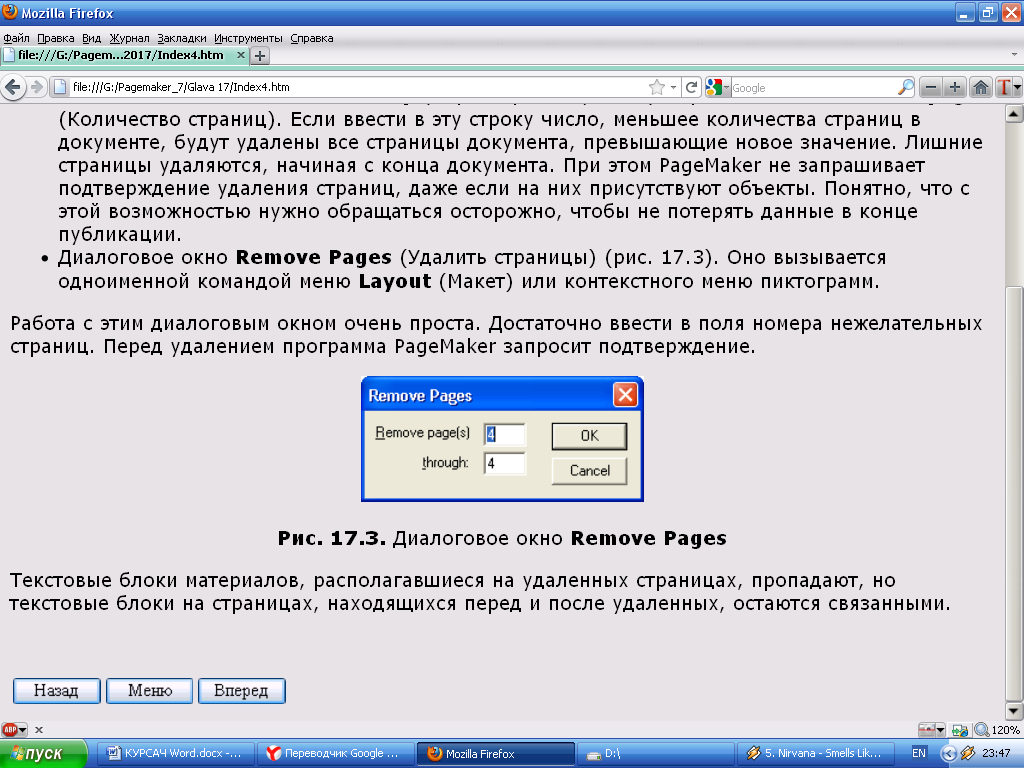Screen dimensions: 1024x768
Task: Open the Вид menu
Action: click(91, 38)
